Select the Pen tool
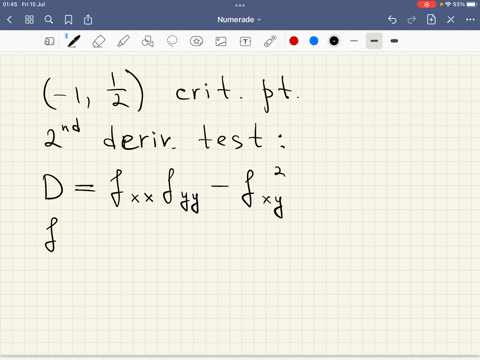 point(73,41)
